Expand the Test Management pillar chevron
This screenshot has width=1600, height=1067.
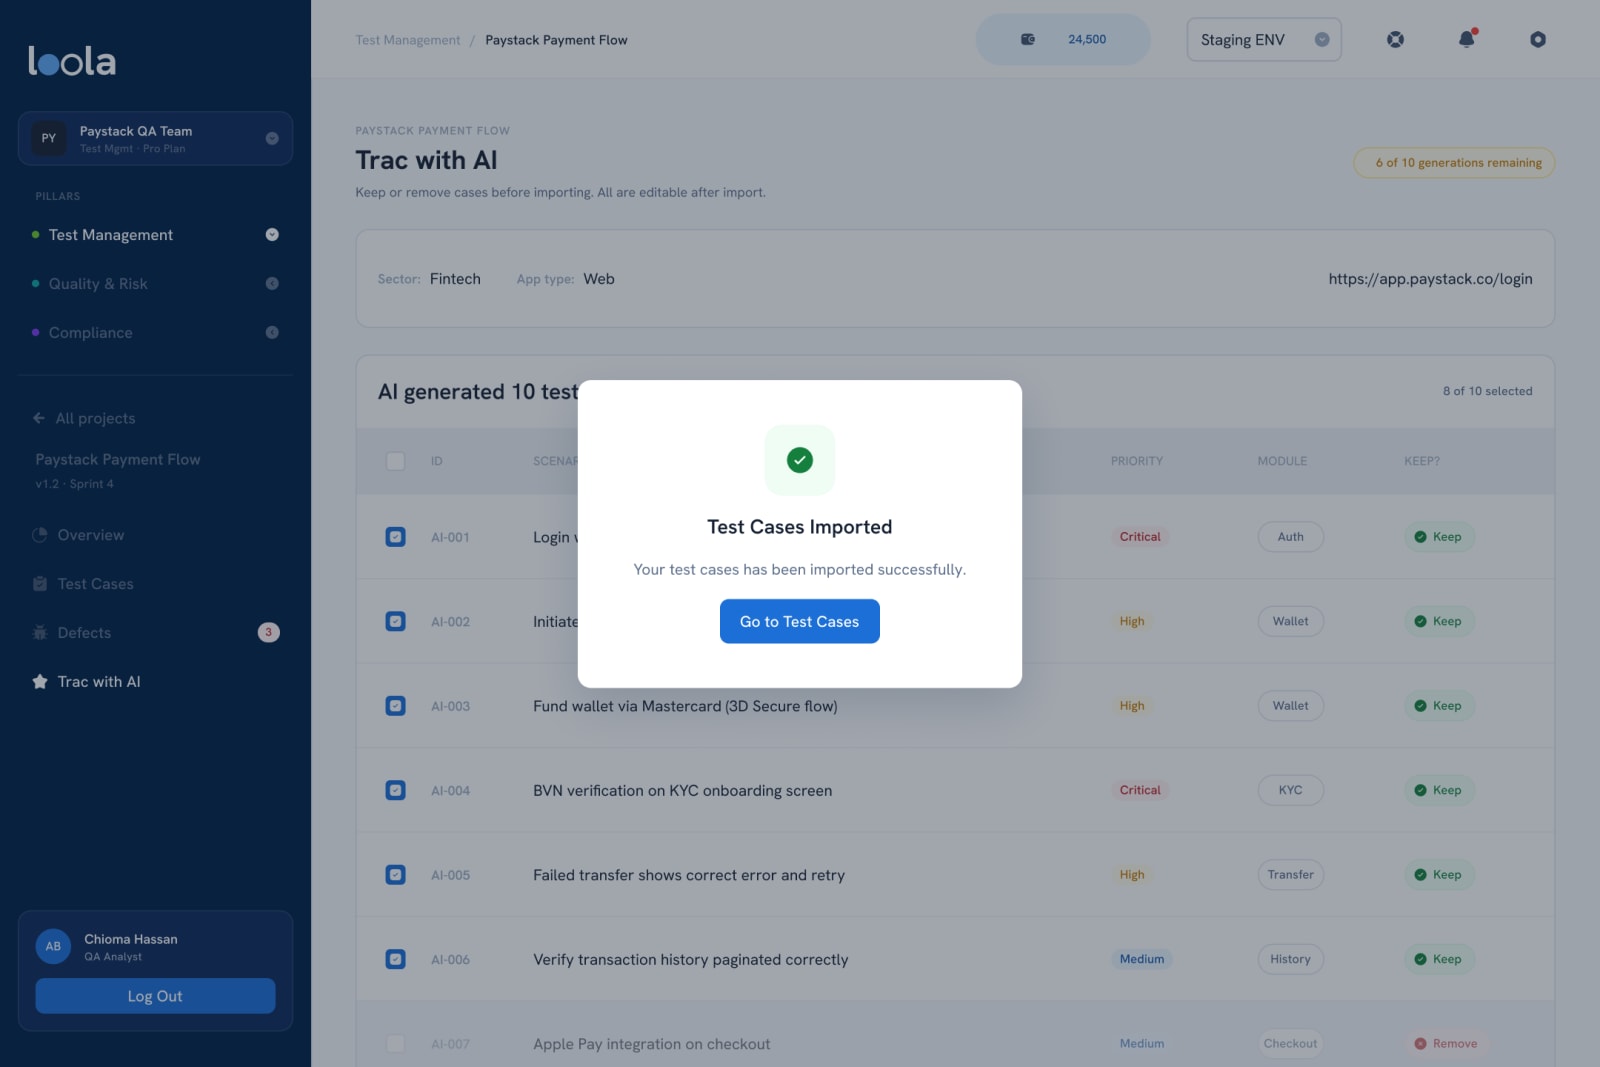272,235
